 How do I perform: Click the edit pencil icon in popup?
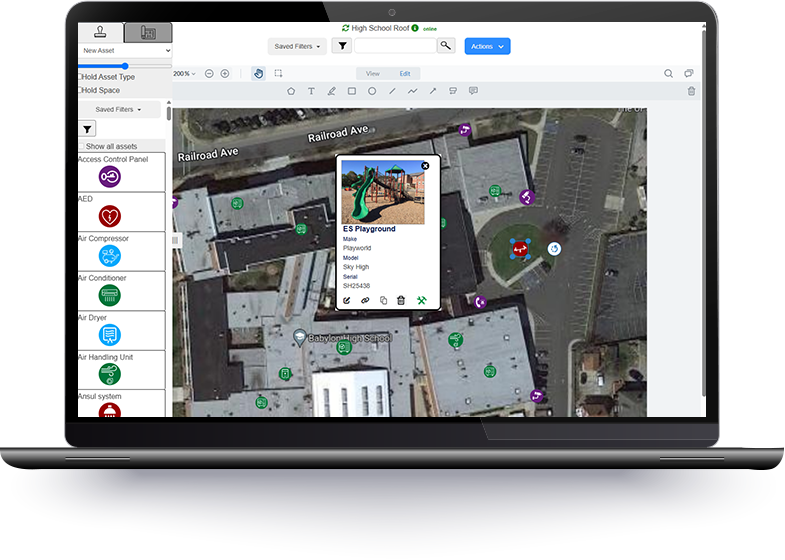pyautogui.click(x=347, y=300)
